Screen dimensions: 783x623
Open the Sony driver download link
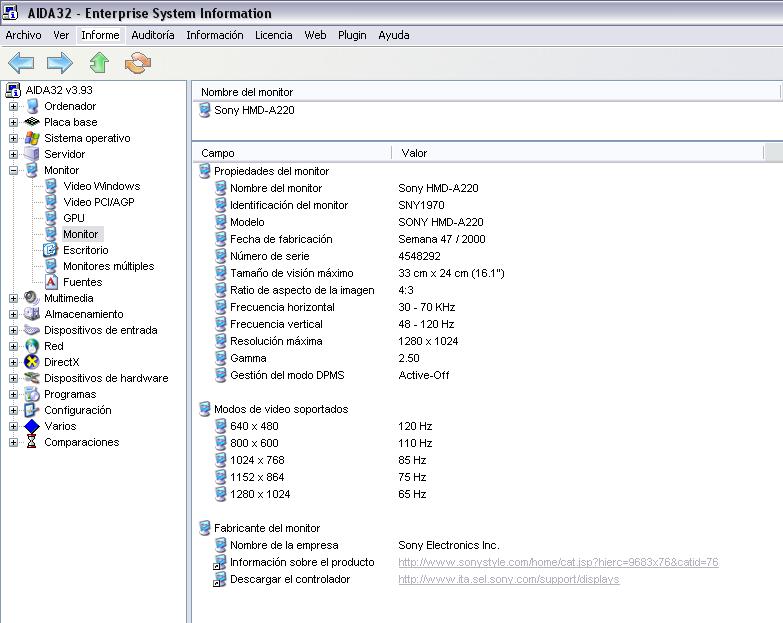pyautogui.click(x=508, y=579)
